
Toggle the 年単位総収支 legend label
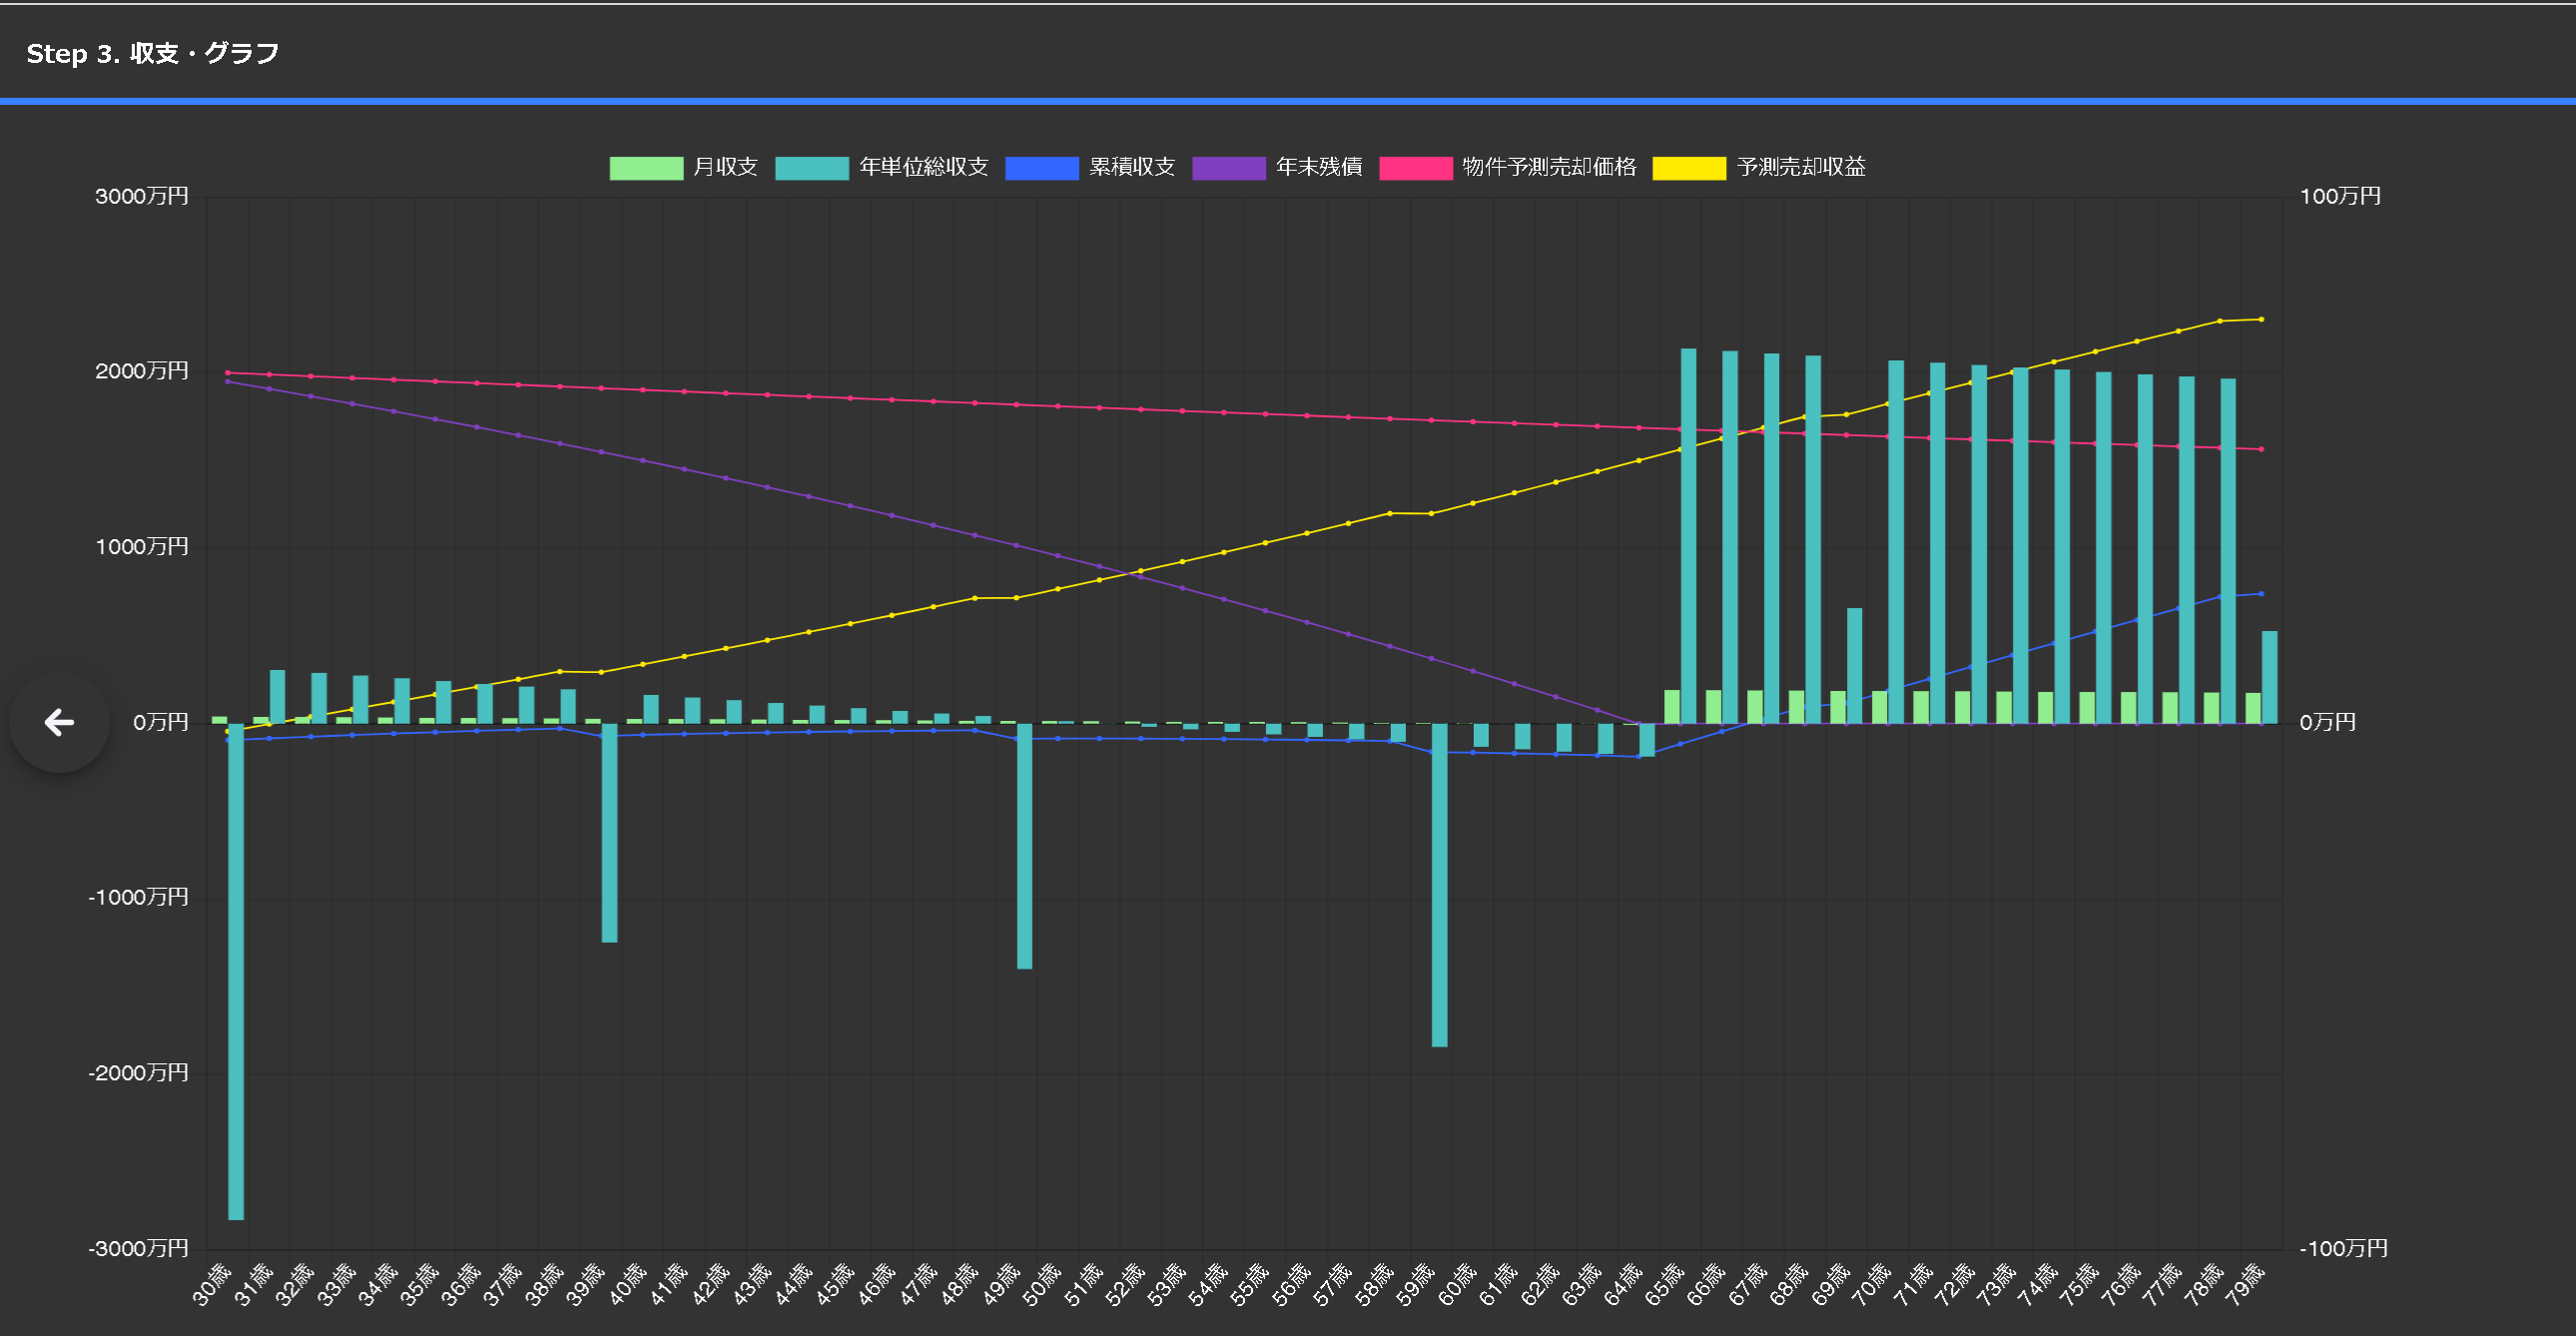[923, 167]
